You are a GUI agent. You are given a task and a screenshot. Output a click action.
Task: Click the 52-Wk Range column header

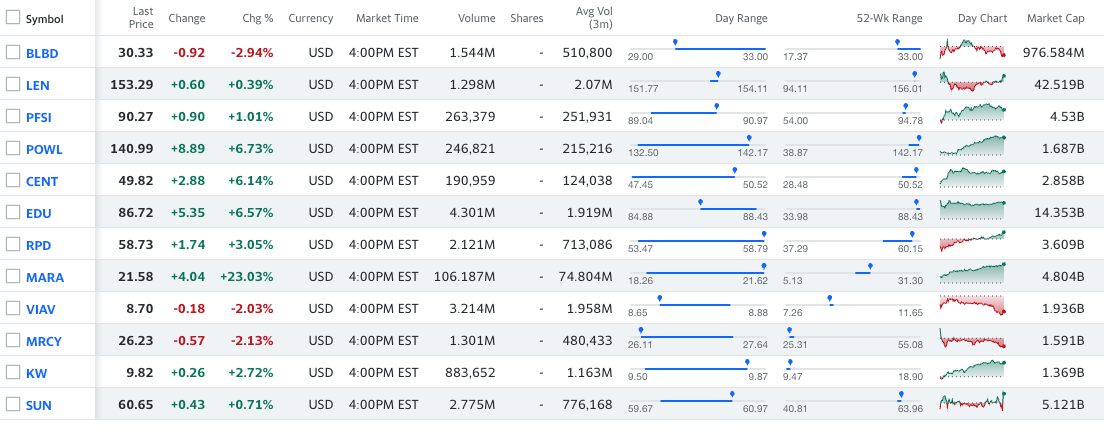coord(889,18)
